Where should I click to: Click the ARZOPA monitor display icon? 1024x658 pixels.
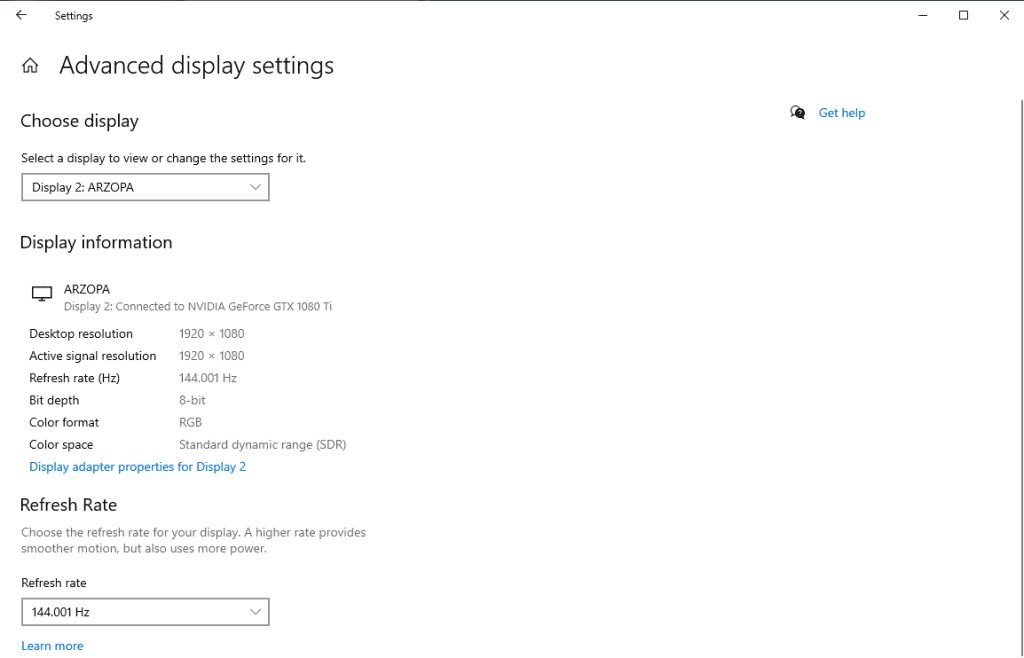(x=41, y=292)
